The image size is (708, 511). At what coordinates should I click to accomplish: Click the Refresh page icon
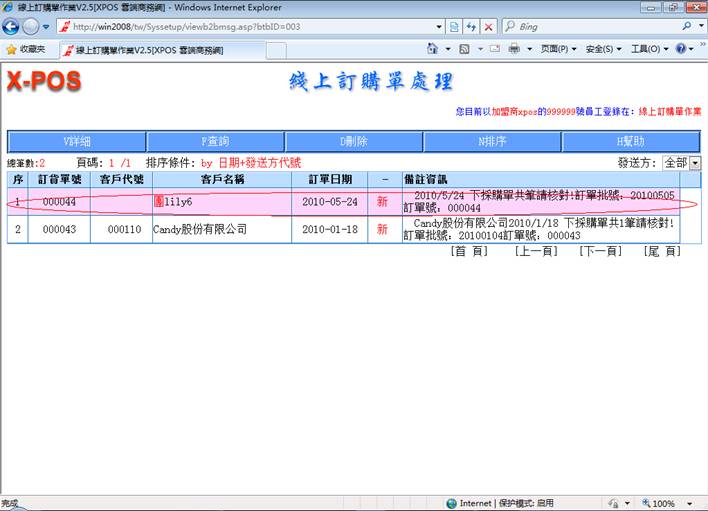(x=471, y=26)
